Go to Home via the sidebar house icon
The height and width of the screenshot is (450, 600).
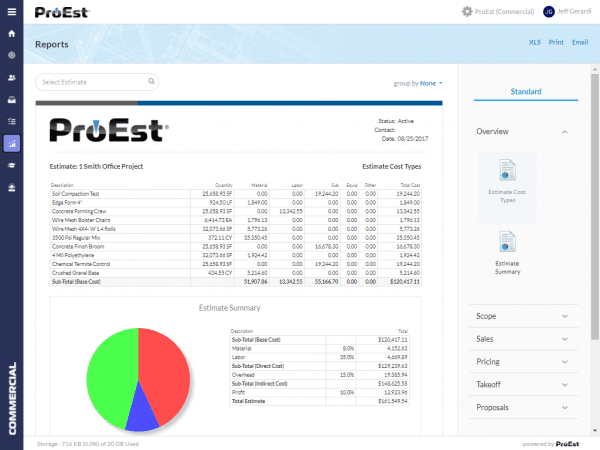[11, 33]
